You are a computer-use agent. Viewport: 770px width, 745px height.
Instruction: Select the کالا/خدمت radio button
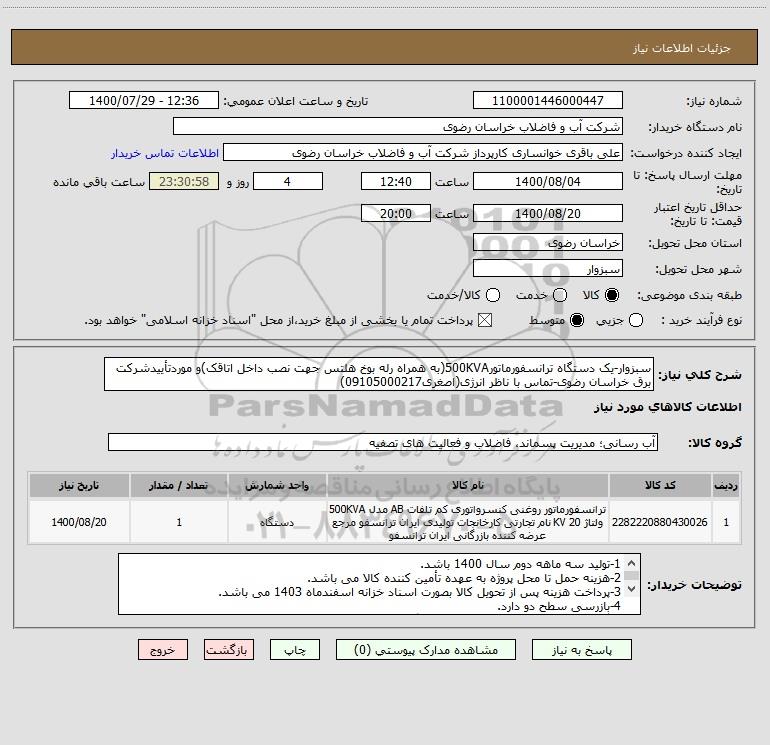(493, 295)
